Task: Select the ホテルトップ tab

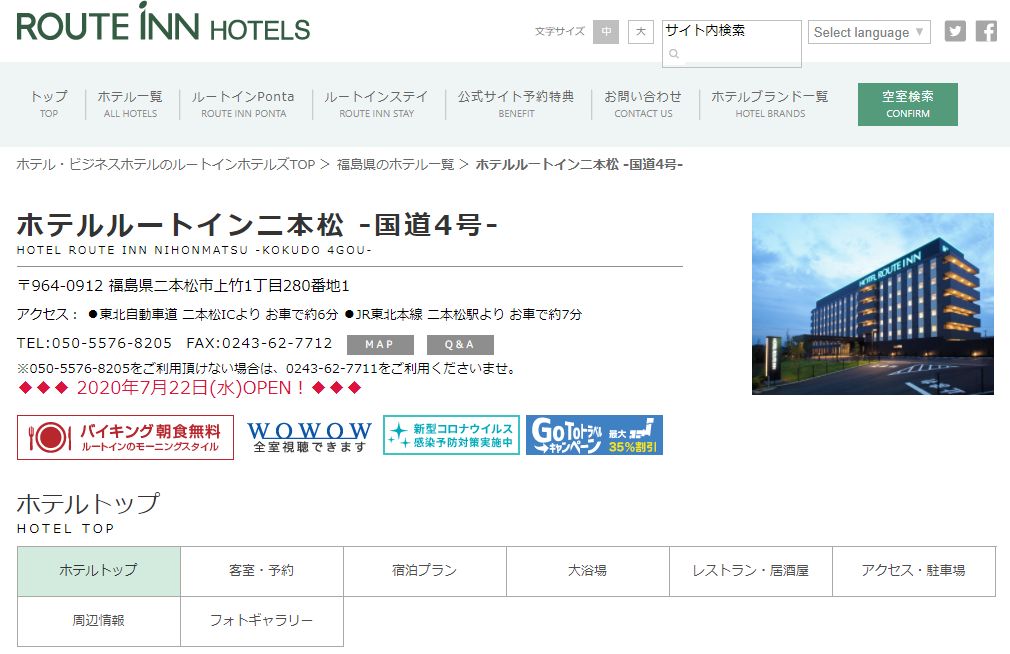Action: point(99,571)
